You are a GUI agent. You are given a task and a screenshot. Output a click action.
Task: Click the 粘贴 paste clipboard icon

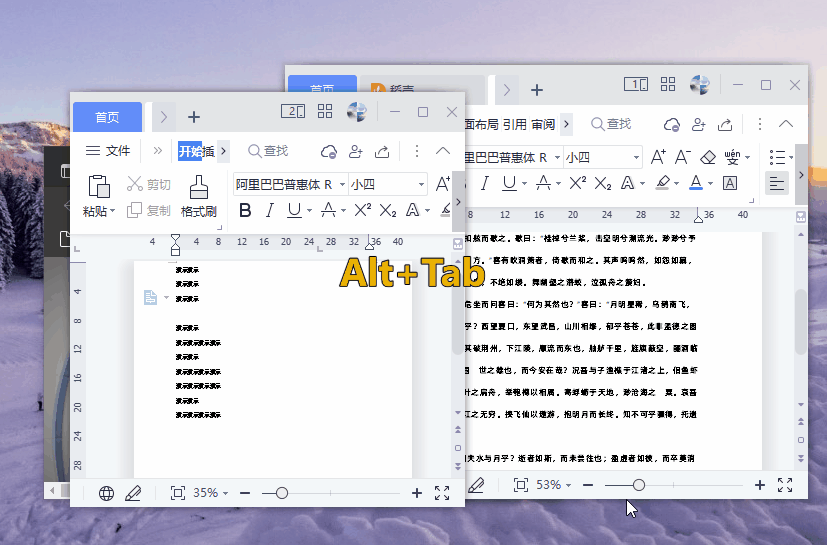tap(98, 187)
